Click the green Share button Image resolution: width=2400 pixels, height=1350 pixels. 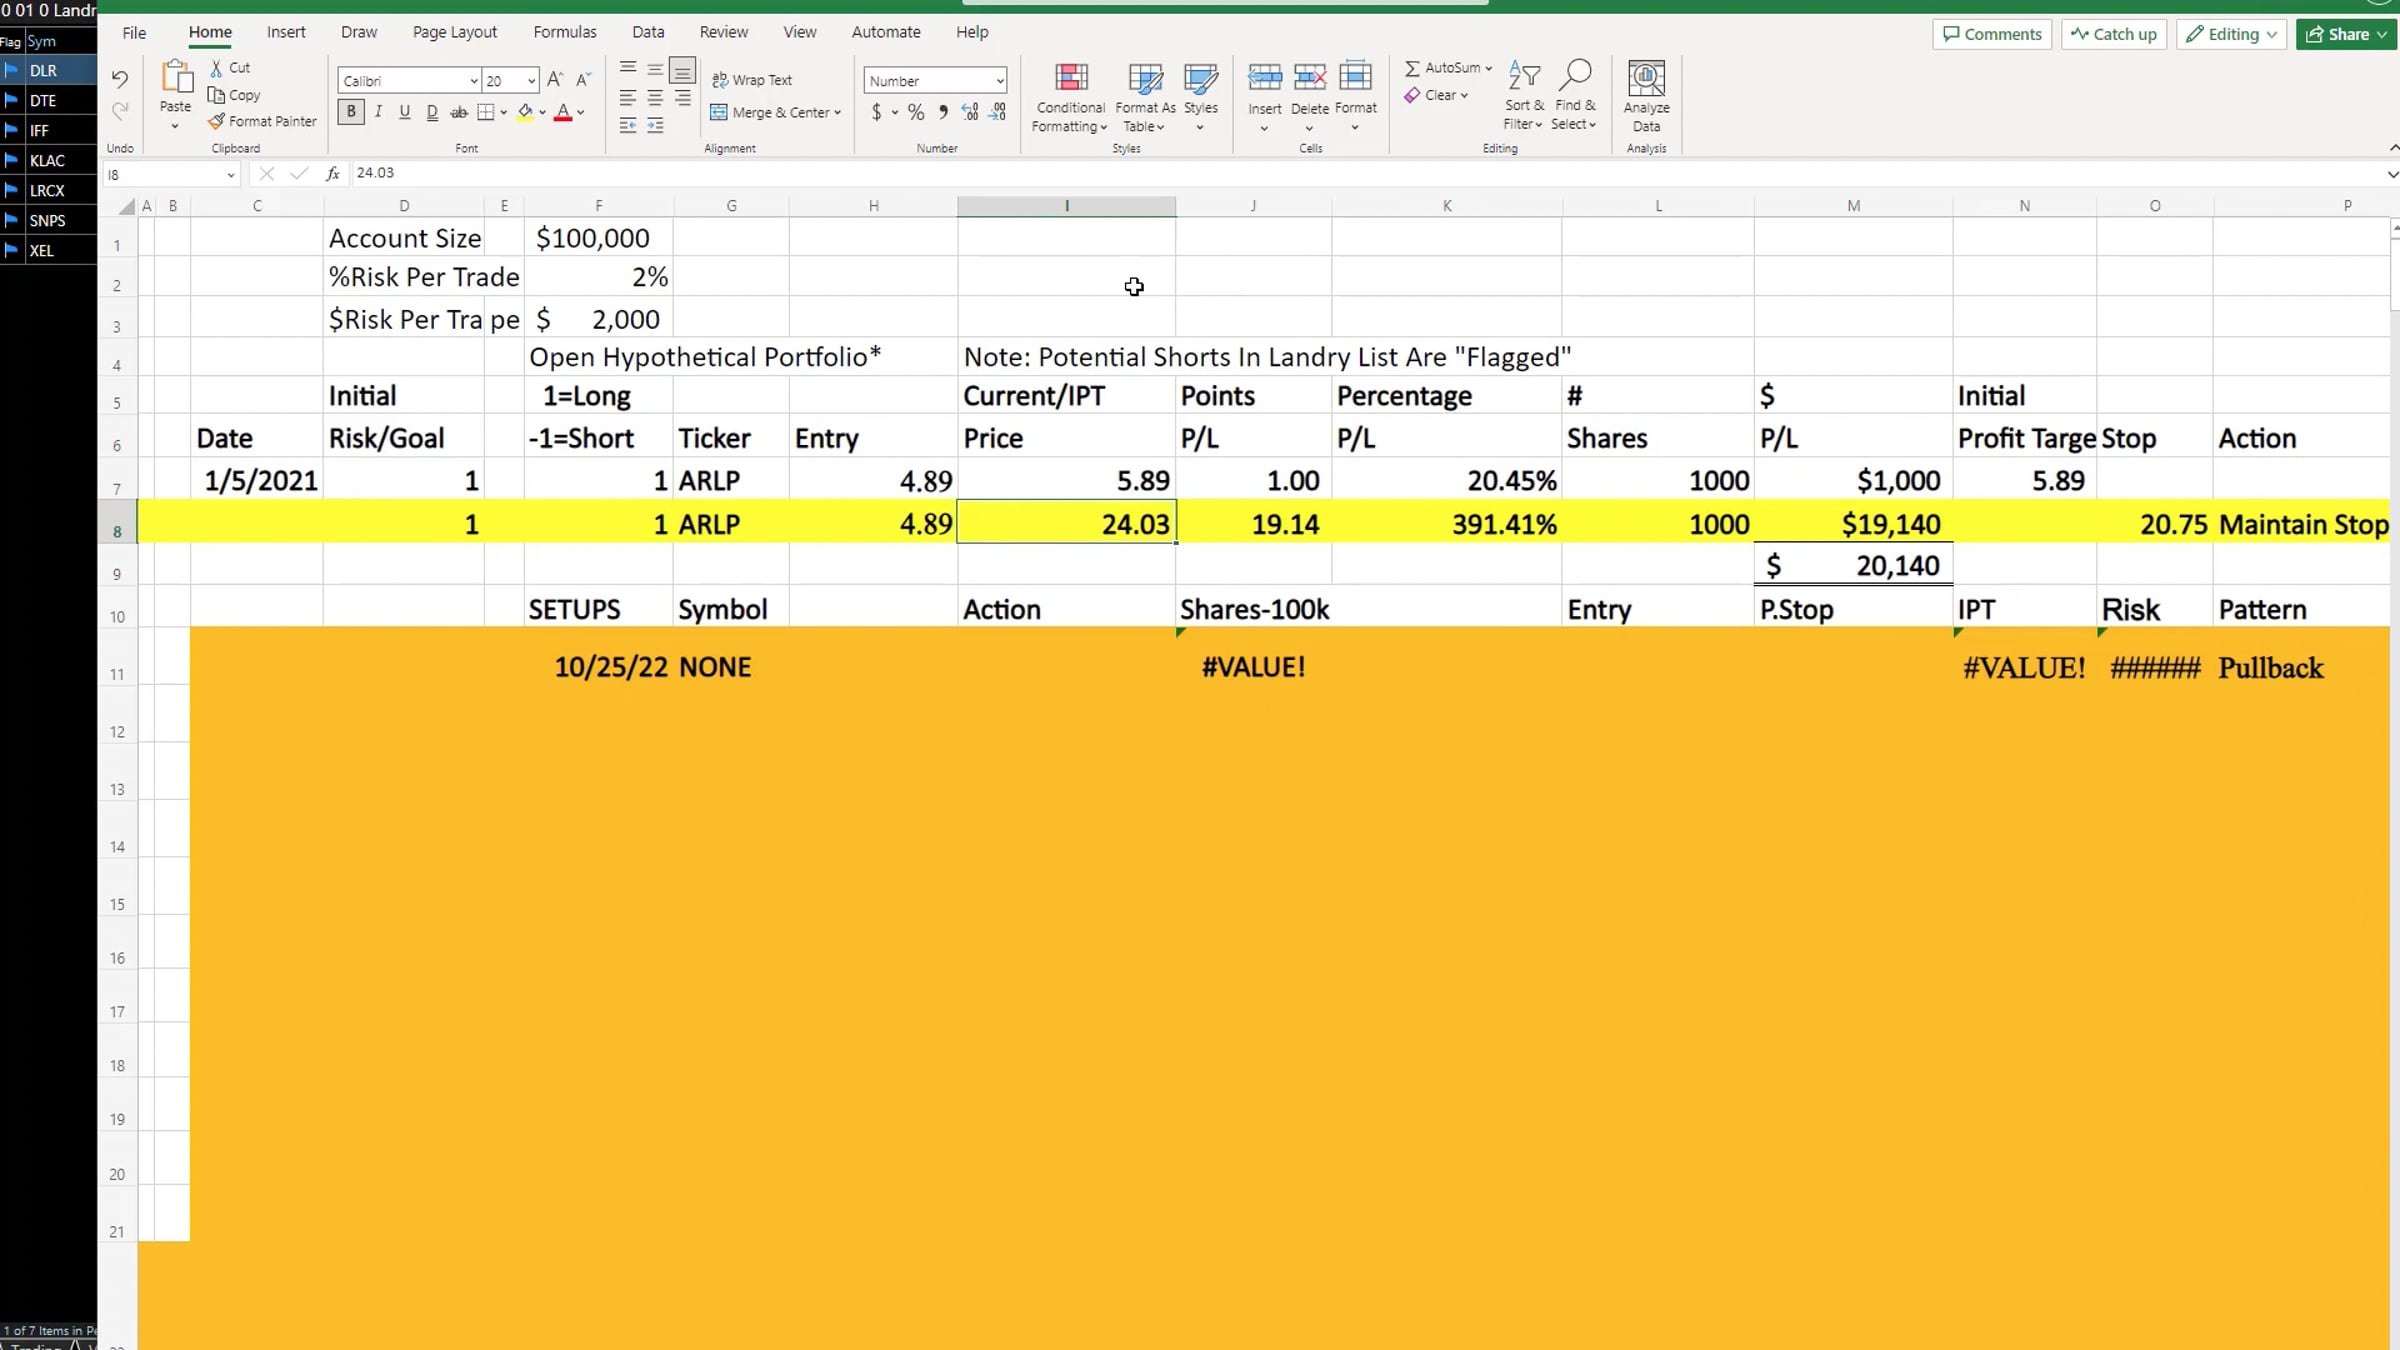coord(2347,34)
